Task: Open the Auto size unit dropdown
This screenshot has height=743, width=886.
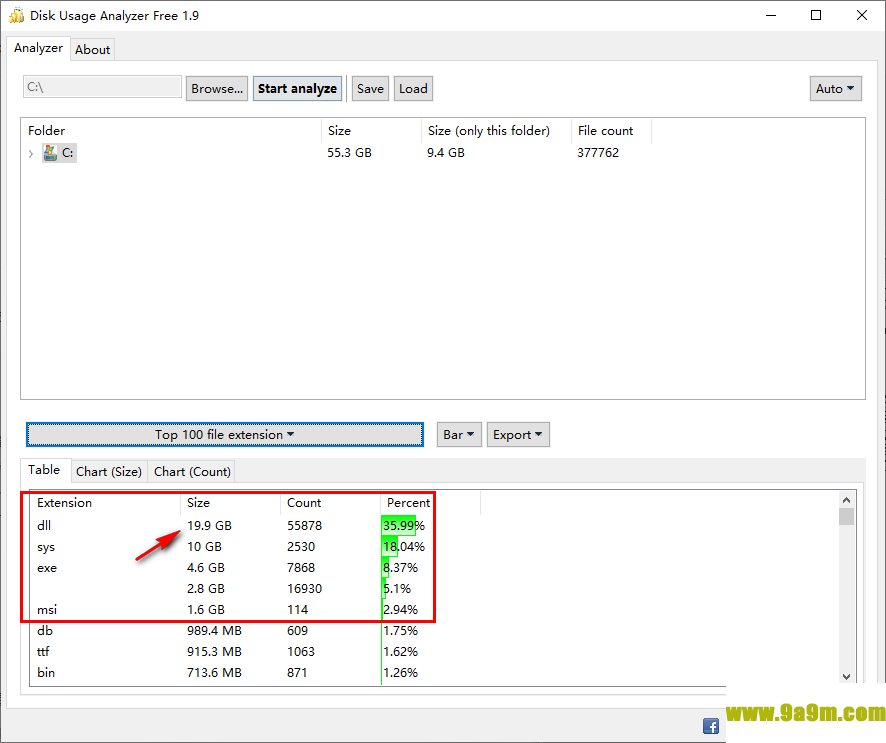Action: [835, 89]
